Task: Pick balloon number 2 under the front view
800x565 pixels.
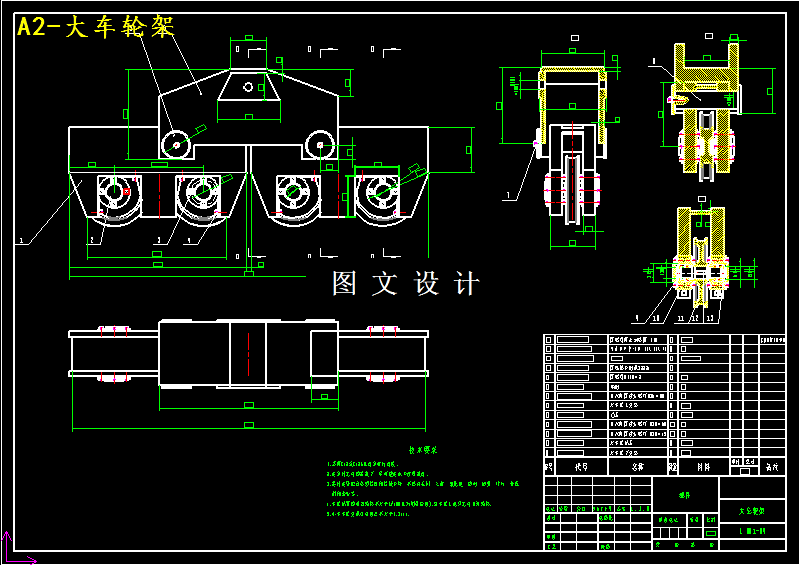Action: click(92, 240)
